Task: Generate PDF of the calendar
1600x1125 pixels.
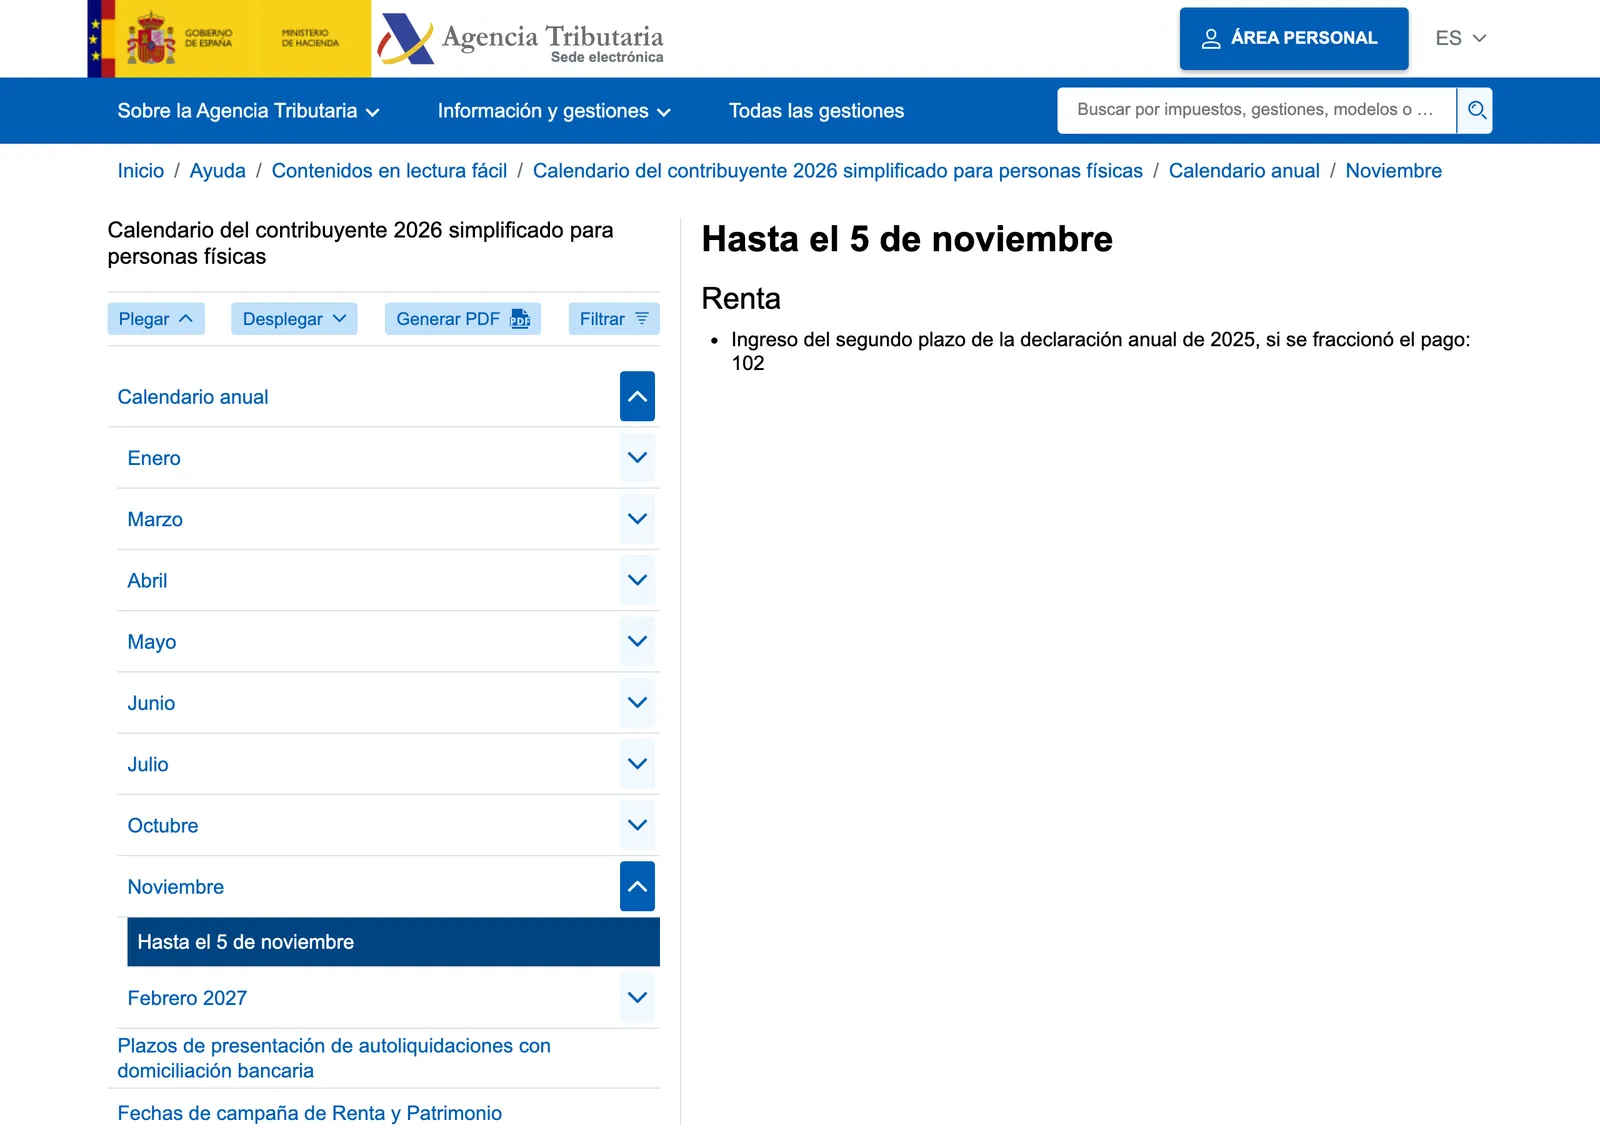Action: pos(463,319)
